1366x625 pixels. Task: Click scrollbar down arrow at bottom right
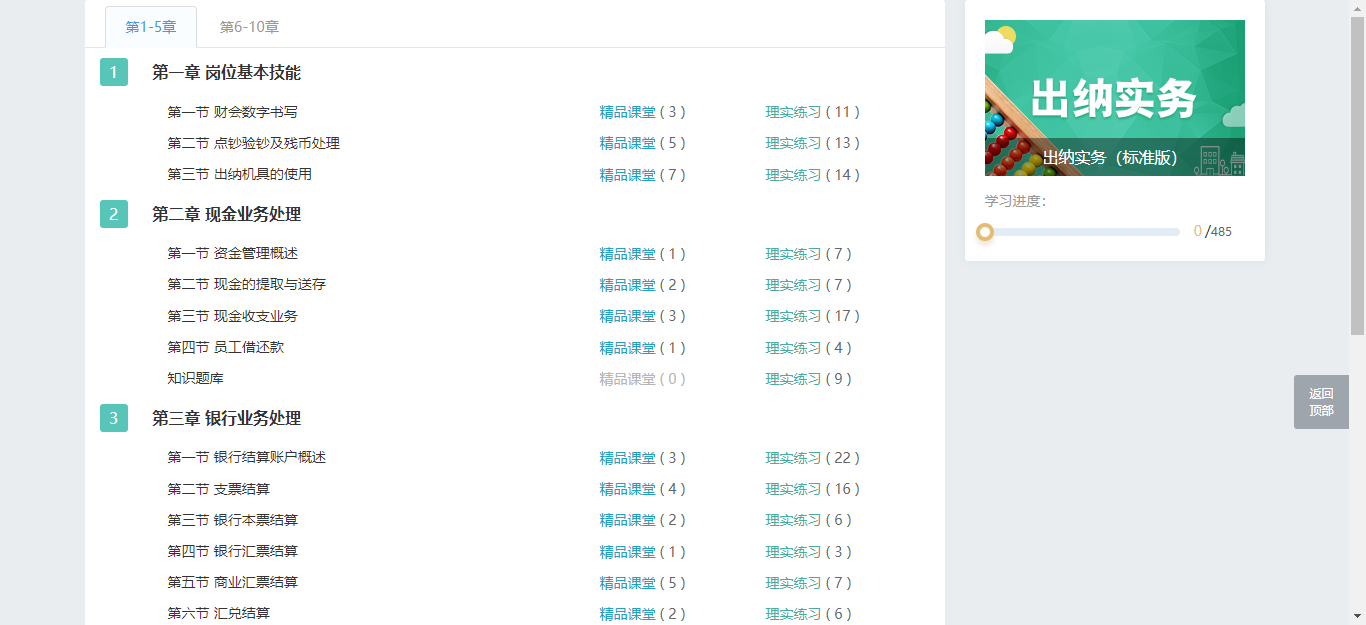1357,616
